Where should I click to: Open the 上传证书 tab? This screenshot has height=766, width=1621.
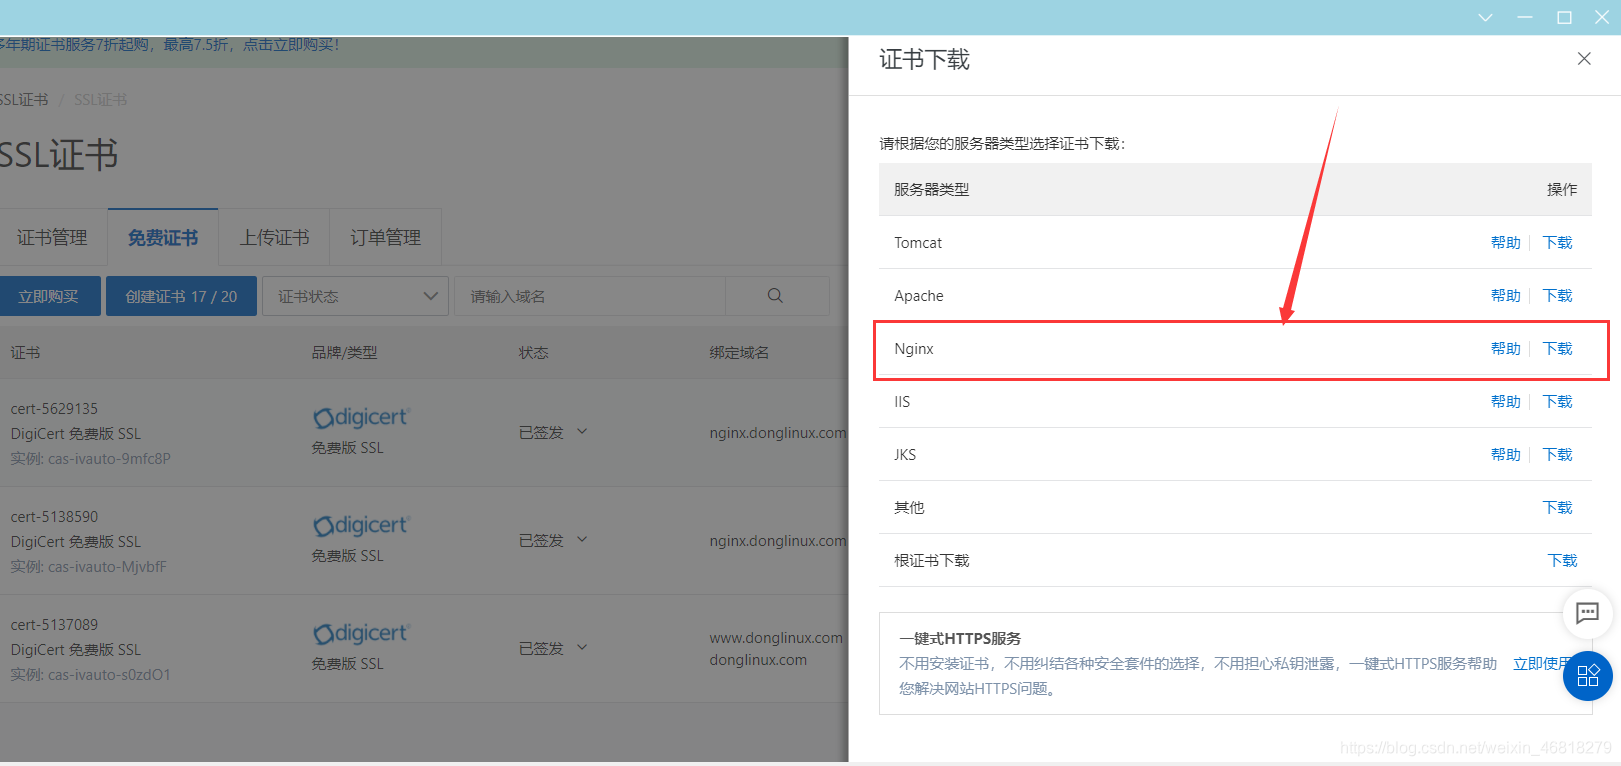pos(274,238)
